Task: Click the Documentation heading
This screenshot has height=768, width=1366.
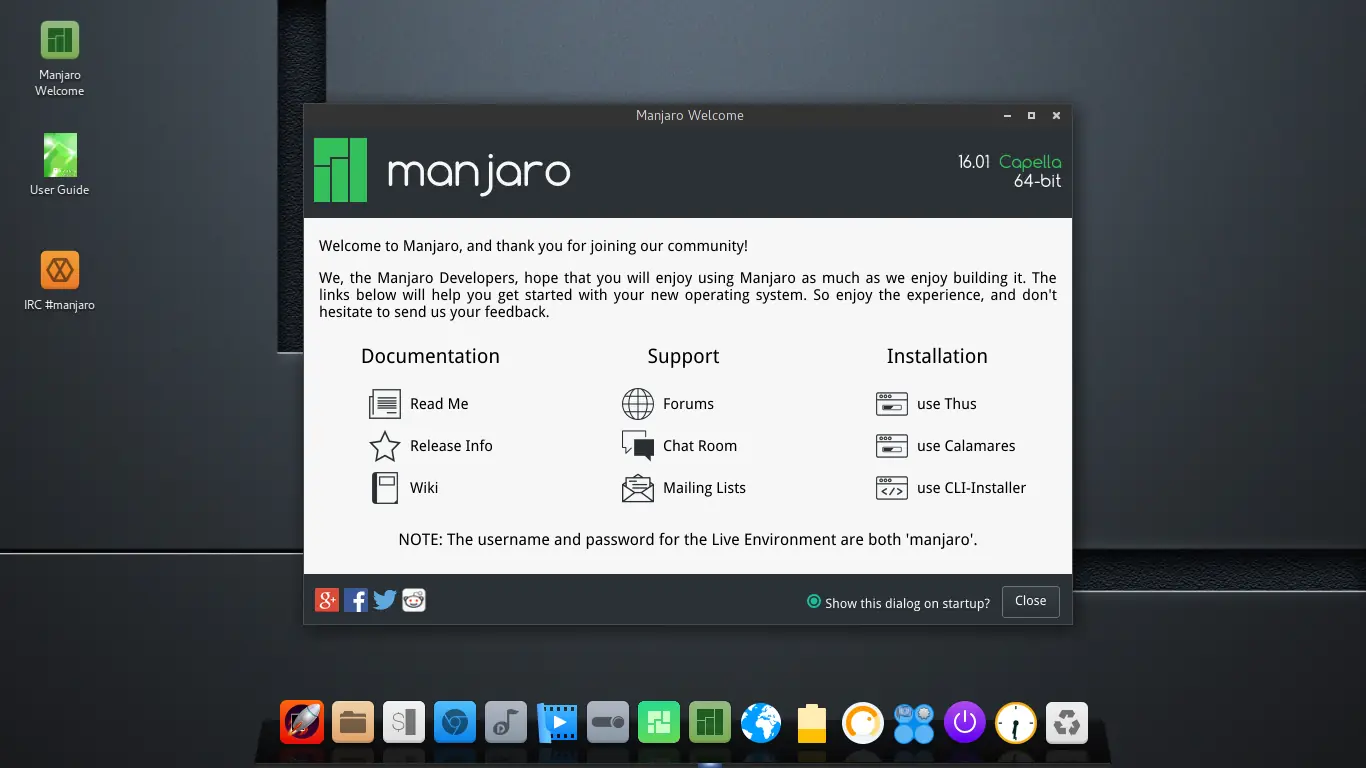Action: (430, 356)
